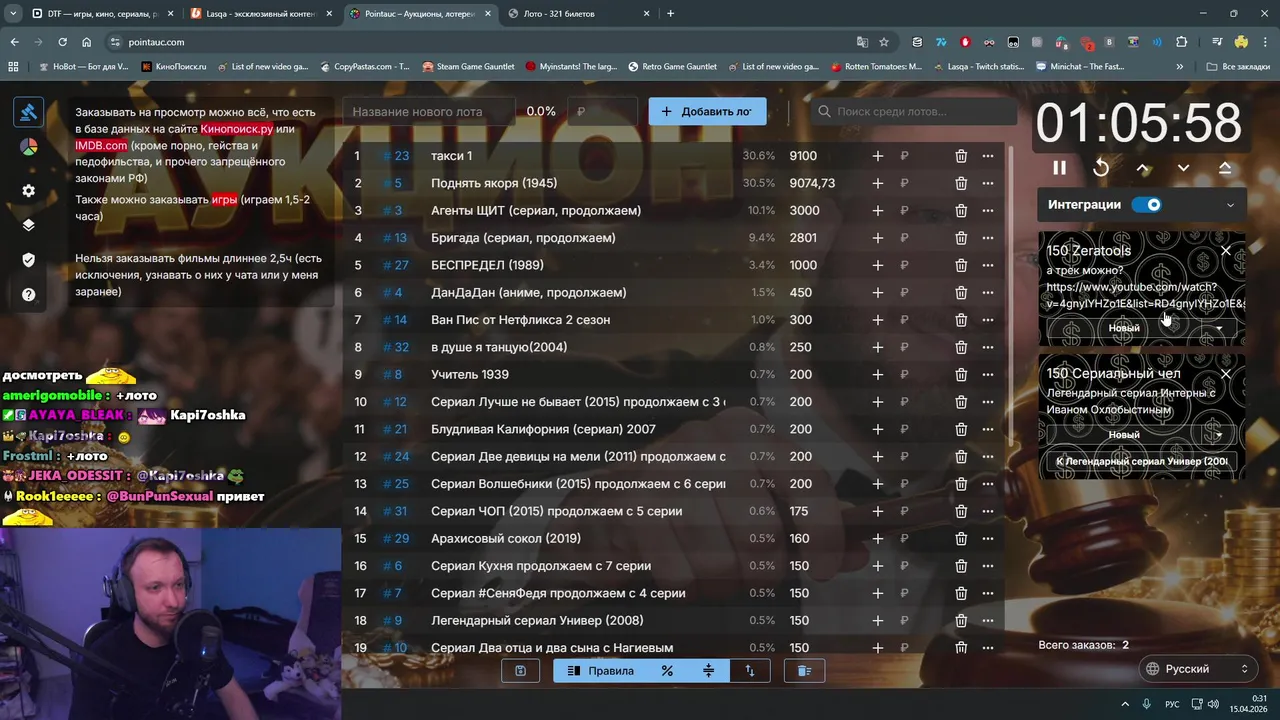The image size is (1280, 720).
Task: Click the 9074,73 amount of "Поднять якоря"
Action: [x=812, y=183]
